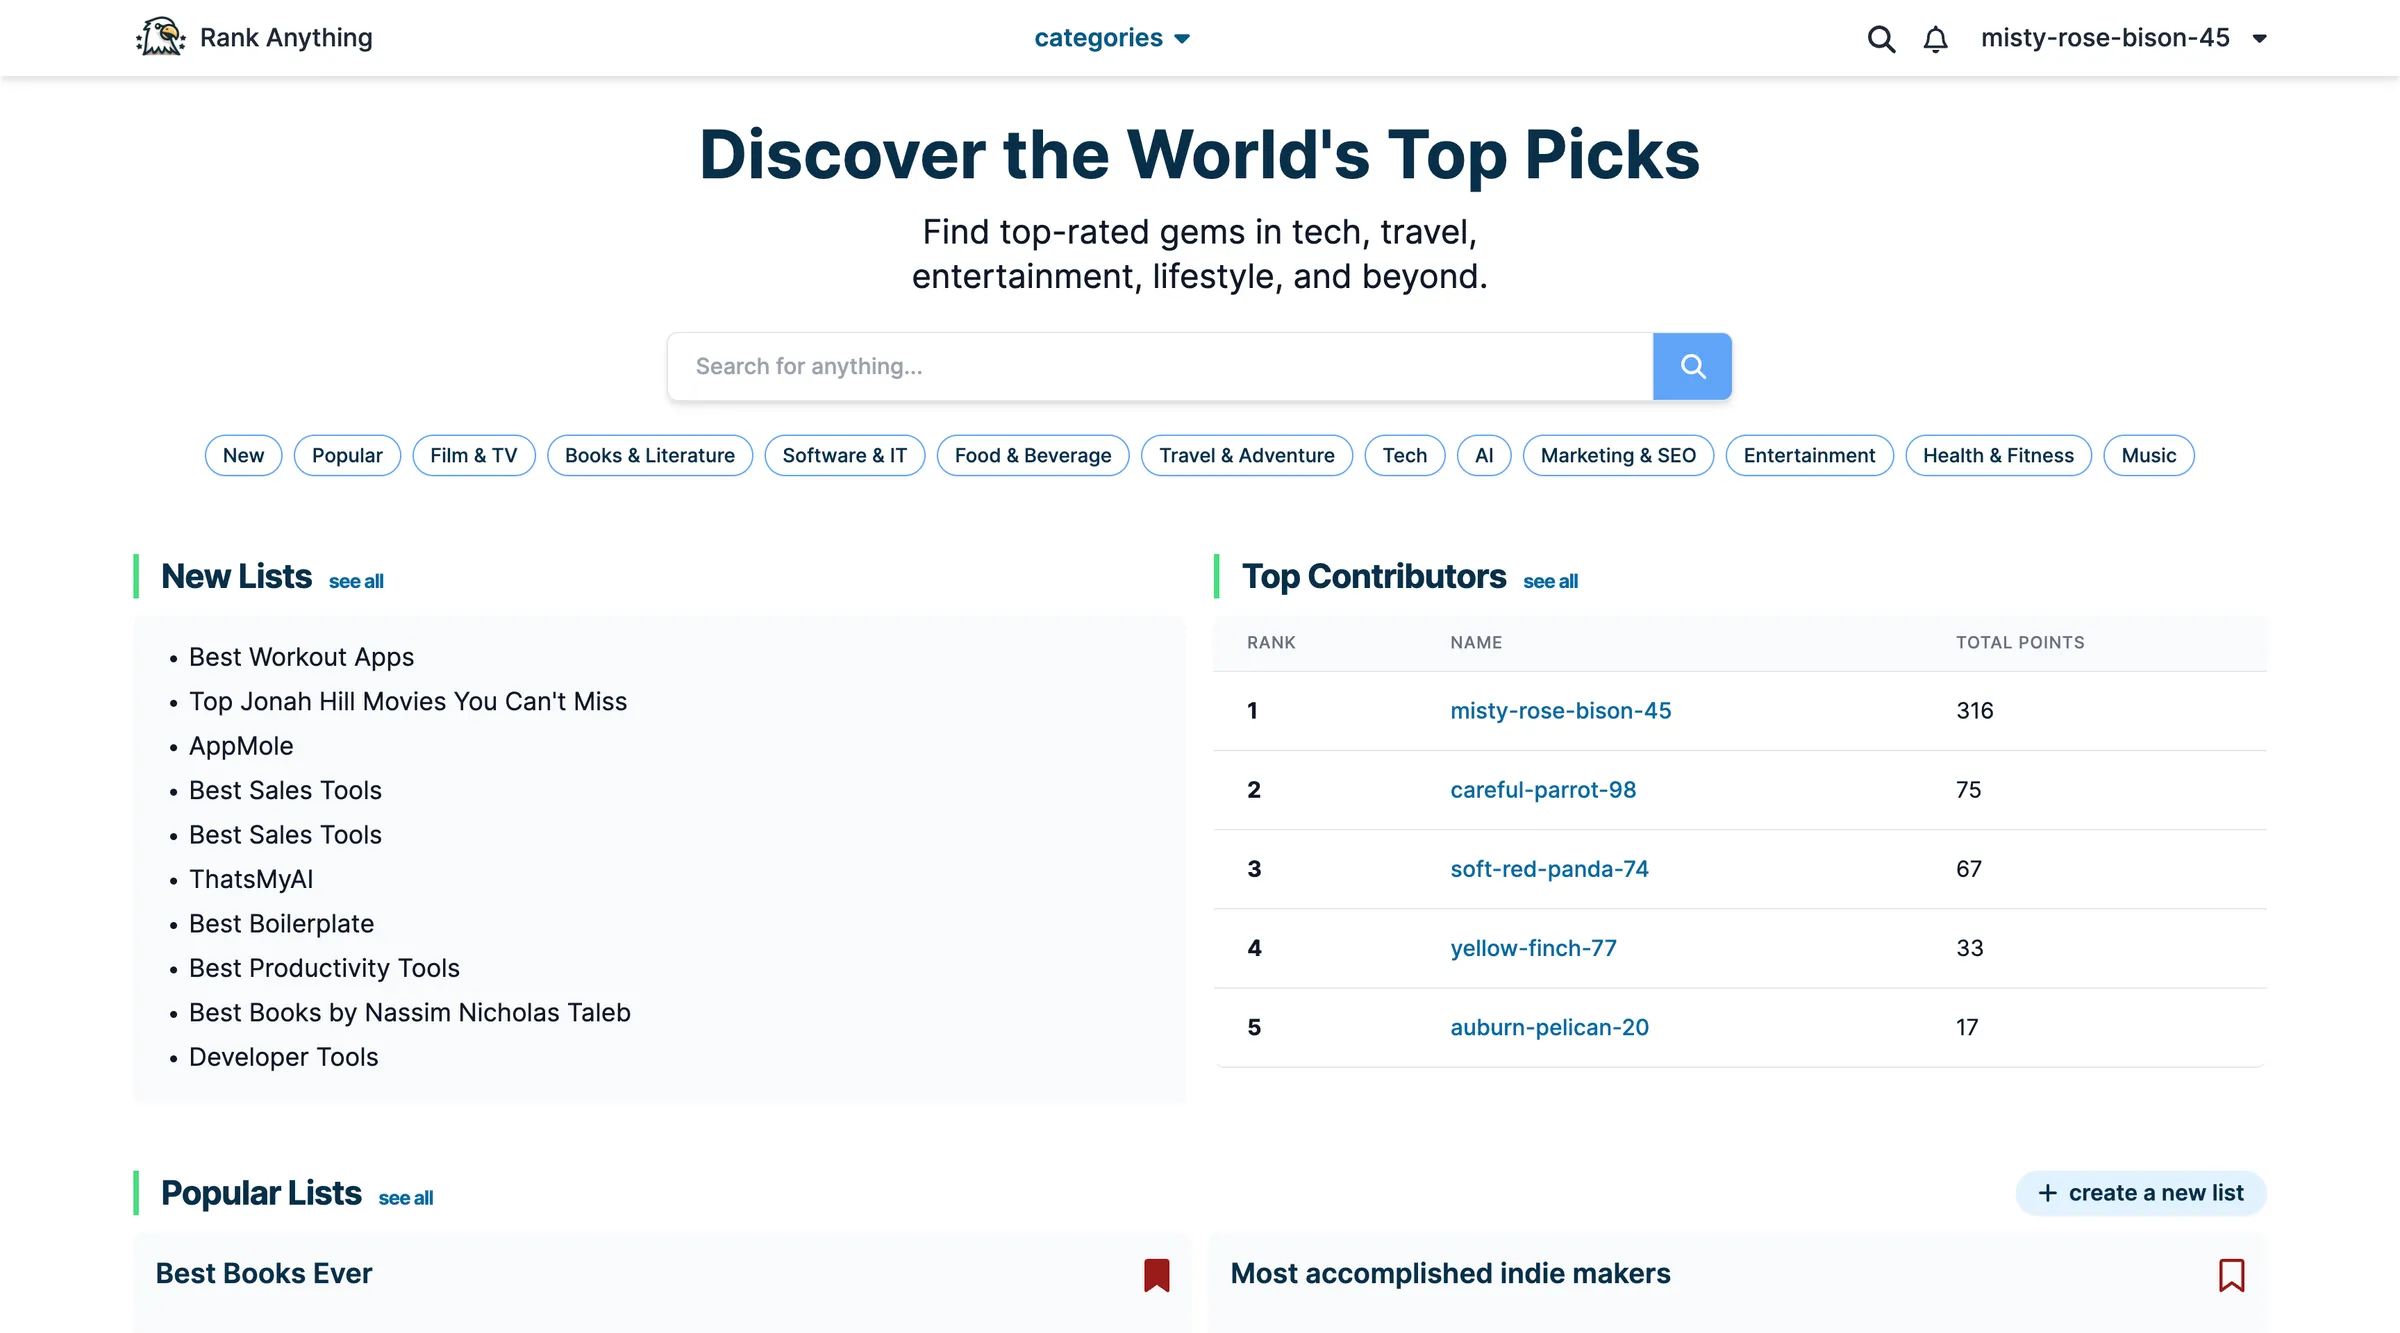Click the Rank Anything eagle logo
This screenshot has width=2400, height=1333.
[160, 37]
